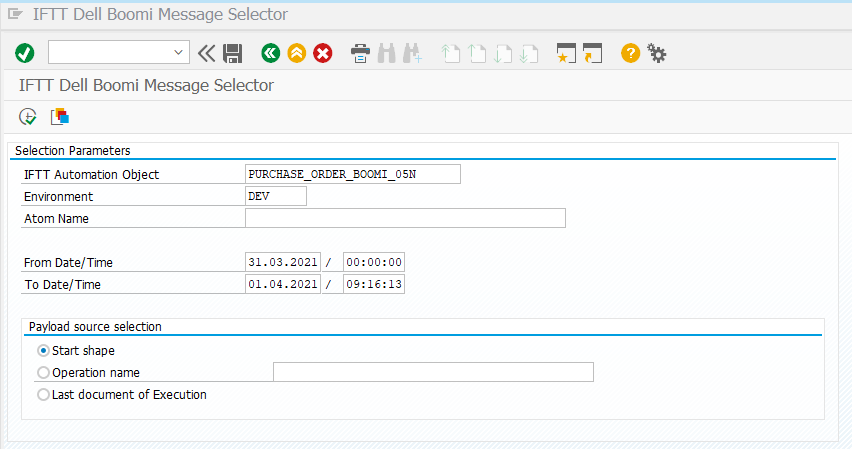Open the window menu icon in title bar

[x=15, y=15]
